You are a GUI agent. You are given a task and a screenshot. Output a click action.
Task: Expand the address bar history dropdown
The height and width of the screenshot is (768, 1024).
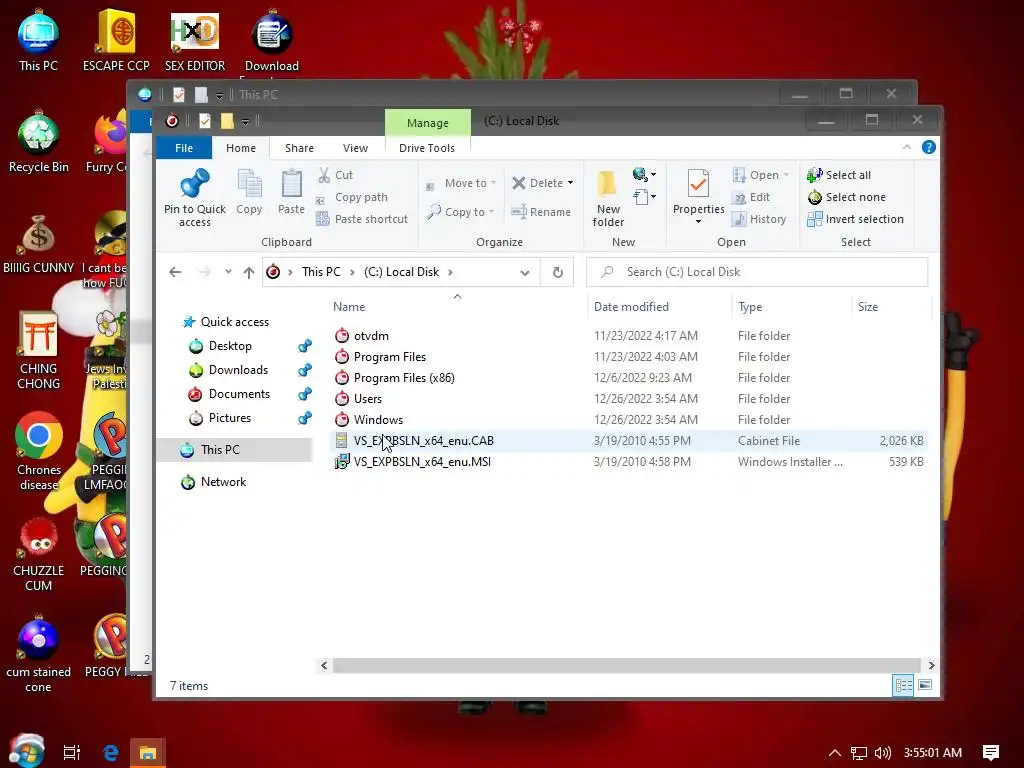coord(524,272)
